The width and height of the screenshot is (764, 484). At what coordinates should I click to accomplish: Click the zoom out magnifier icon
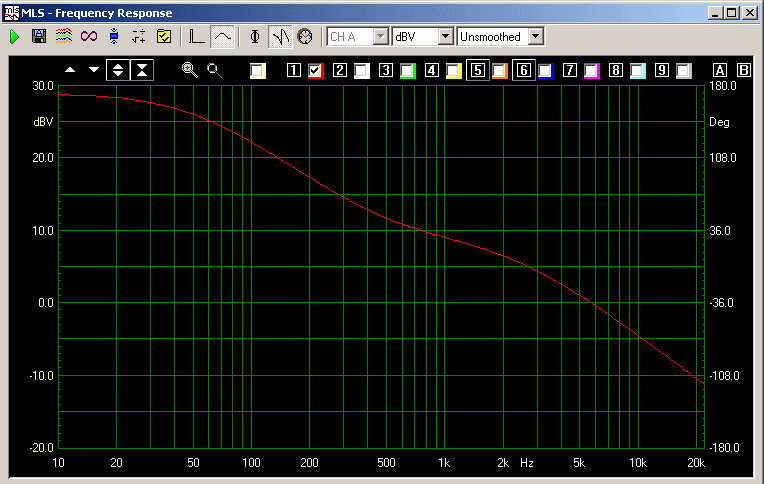214,70
